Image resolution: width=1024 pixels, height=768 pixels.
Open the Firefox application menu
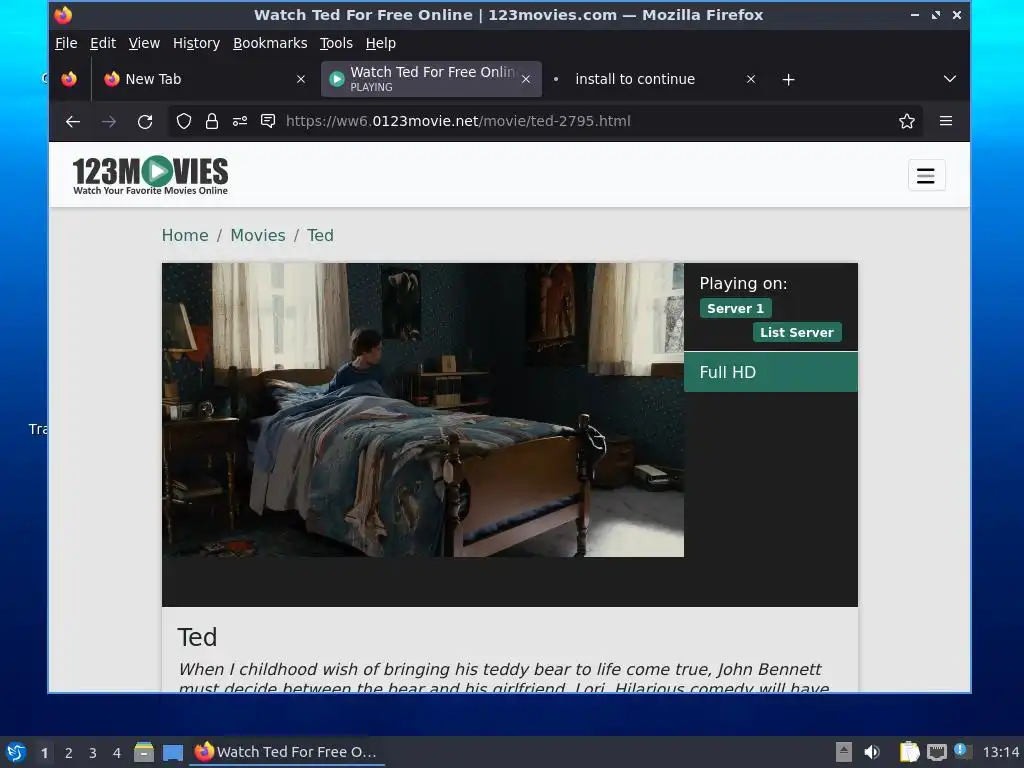tap(946, 121)
